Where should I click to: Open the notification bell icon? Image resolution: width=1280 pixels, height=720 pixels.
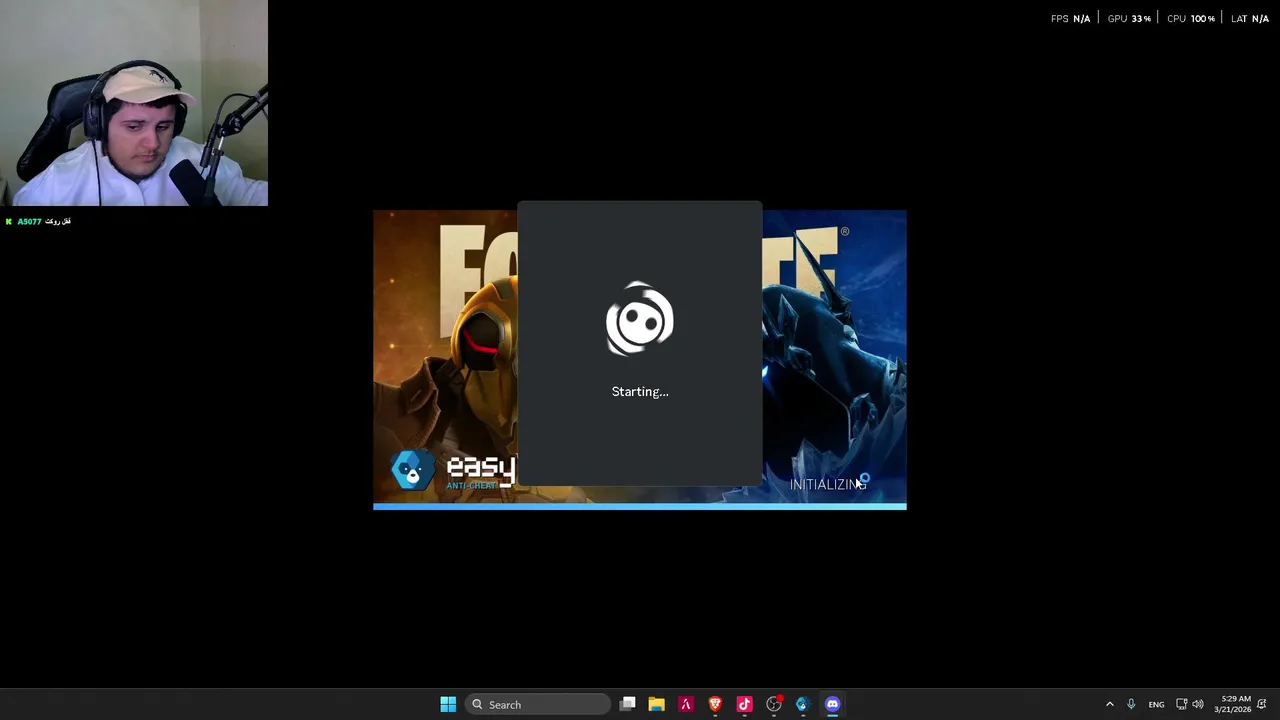pos(1263,704)
